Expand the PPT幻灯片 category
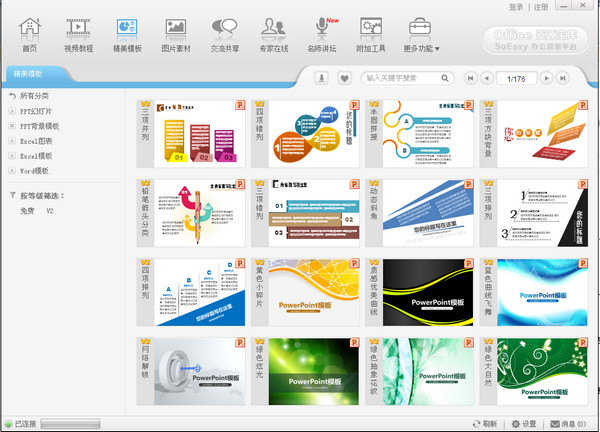 click(x=39, y=111)
